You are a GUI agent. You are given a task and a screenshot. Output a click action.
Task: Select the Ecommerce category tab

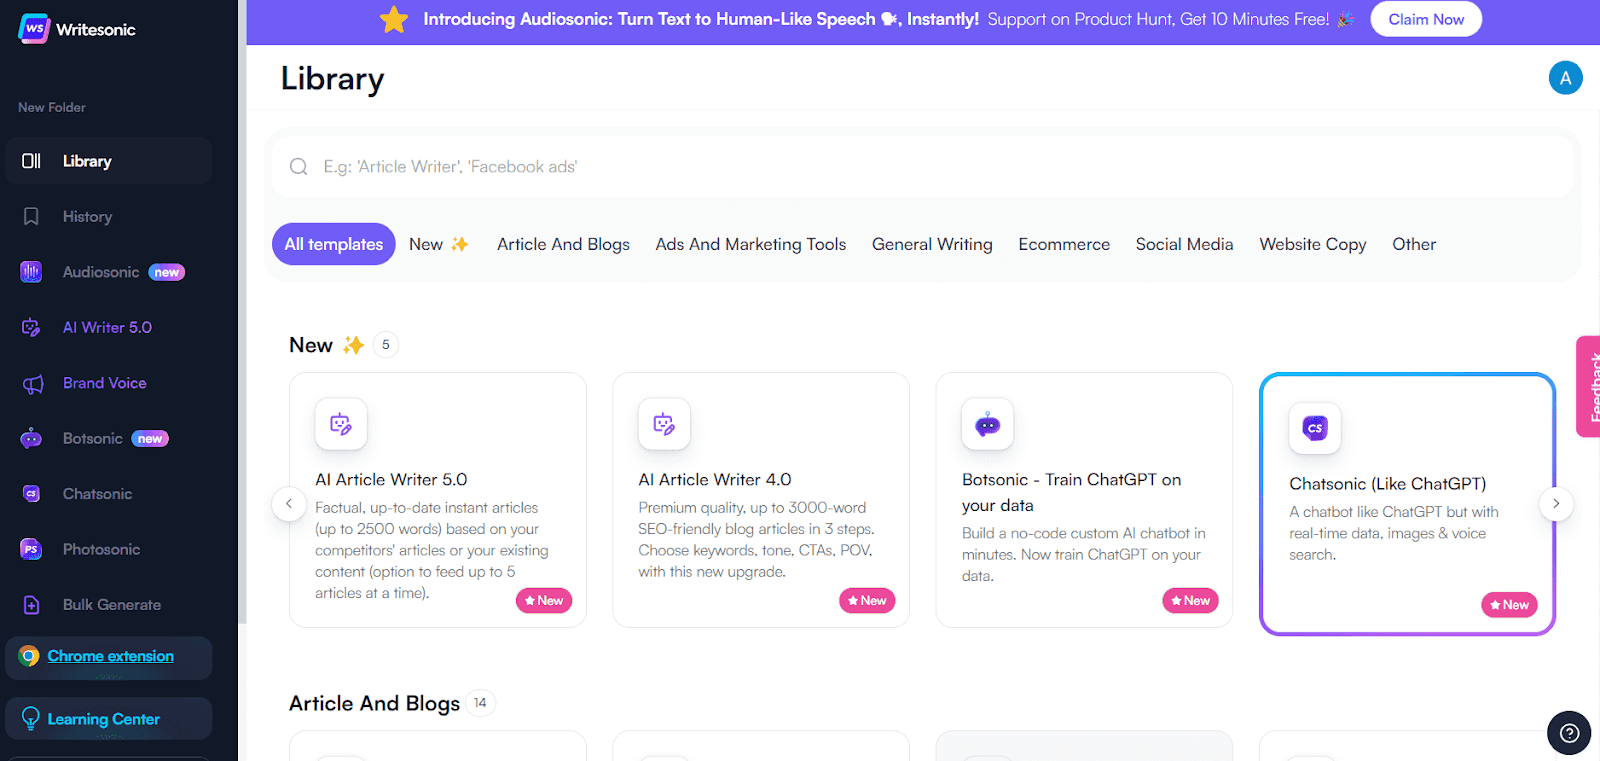coord(1064,244)
